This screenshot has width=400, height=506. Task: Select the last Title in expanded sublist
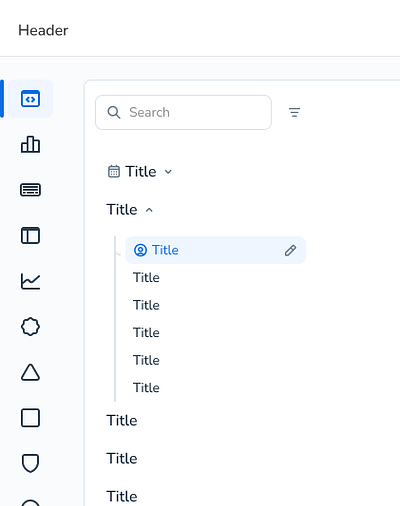[146, 388]
